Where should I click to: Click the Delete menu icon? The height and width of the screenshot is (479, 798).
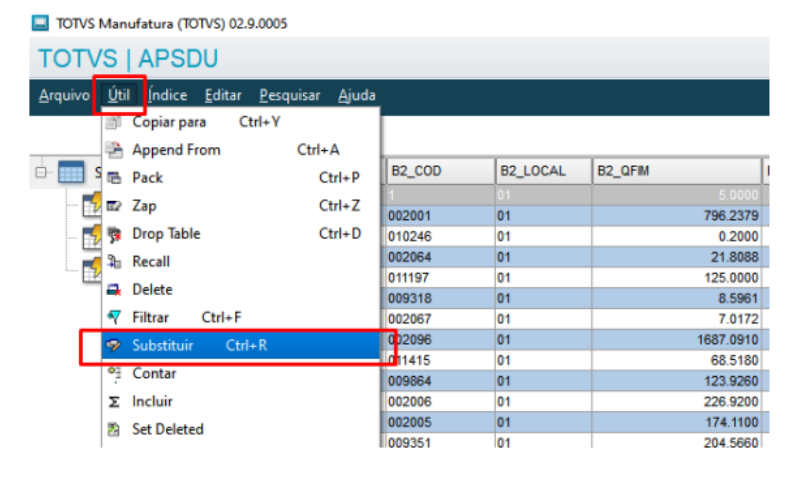click(114, 290)
